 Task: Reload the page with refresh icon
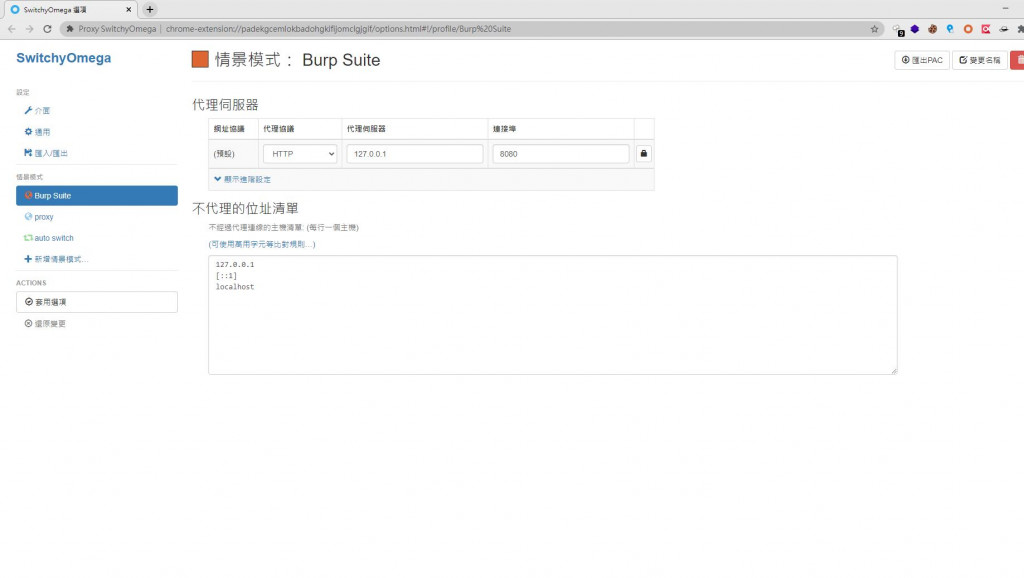[x=47, y=29]
